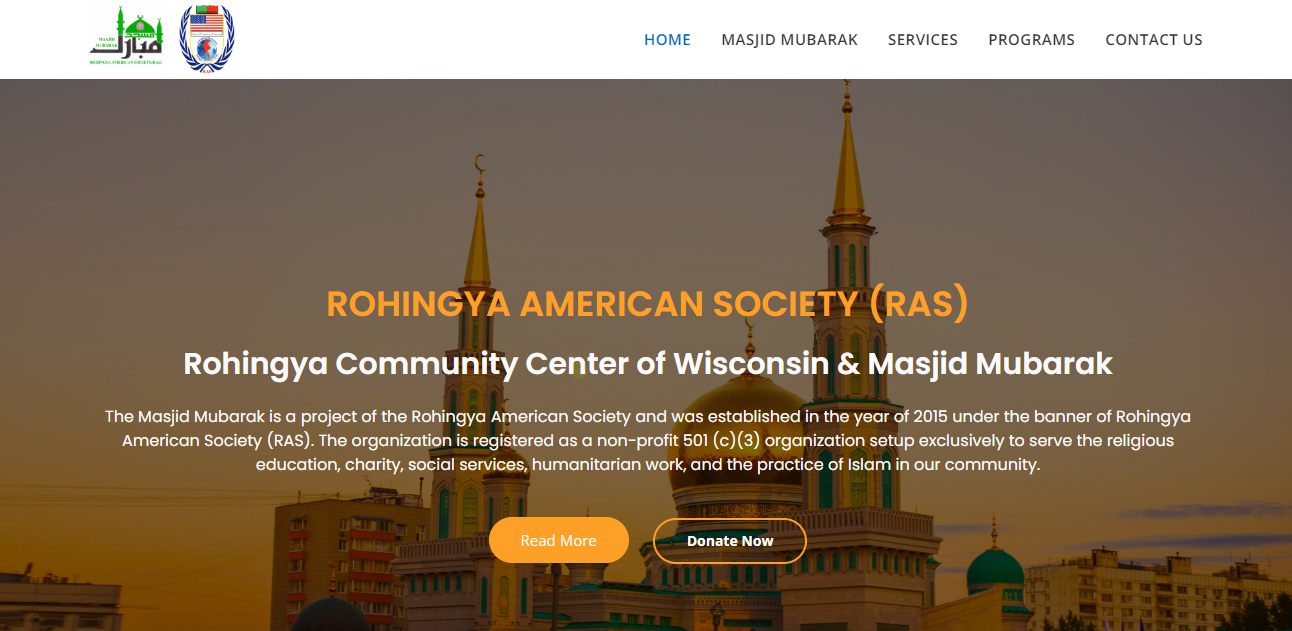Select PROGRAMS in the navigation bar
This screenshot has width=1292, height=631.
pyautogui.click(x=1031, y=40)
